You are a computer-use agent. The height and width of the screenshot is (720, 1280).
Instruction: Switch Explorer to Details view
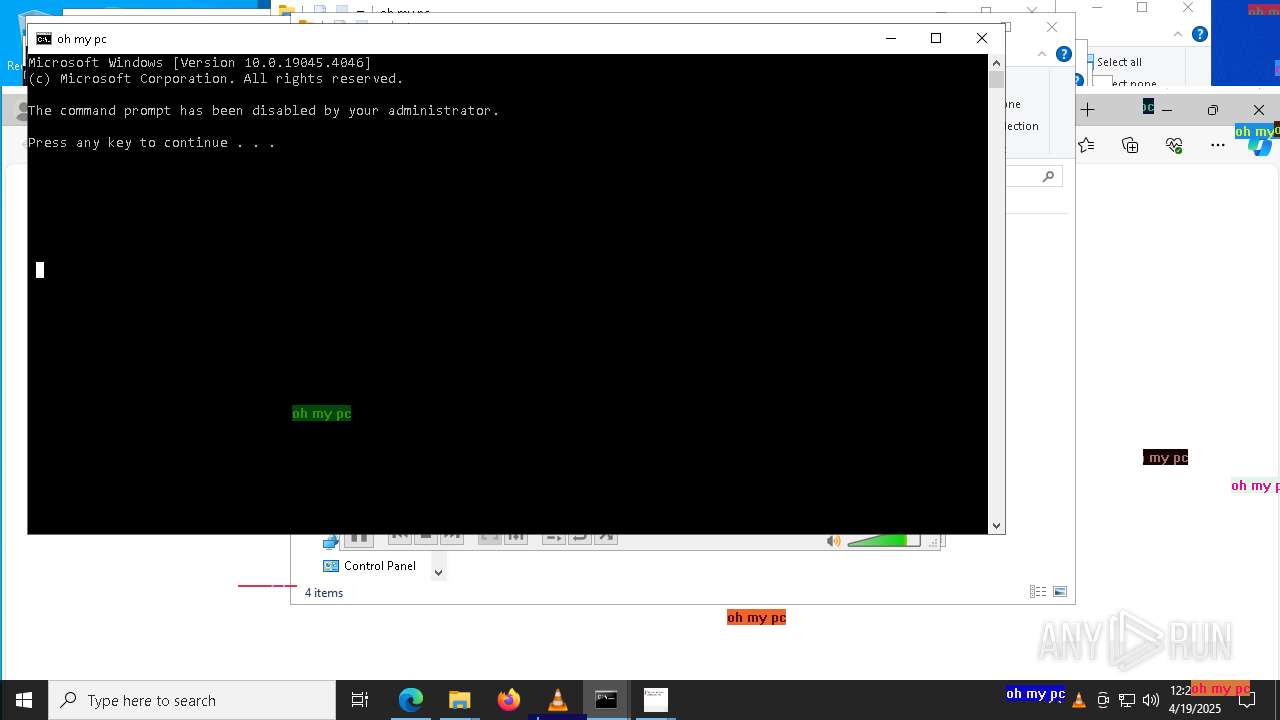click(x=1038, y=592)
